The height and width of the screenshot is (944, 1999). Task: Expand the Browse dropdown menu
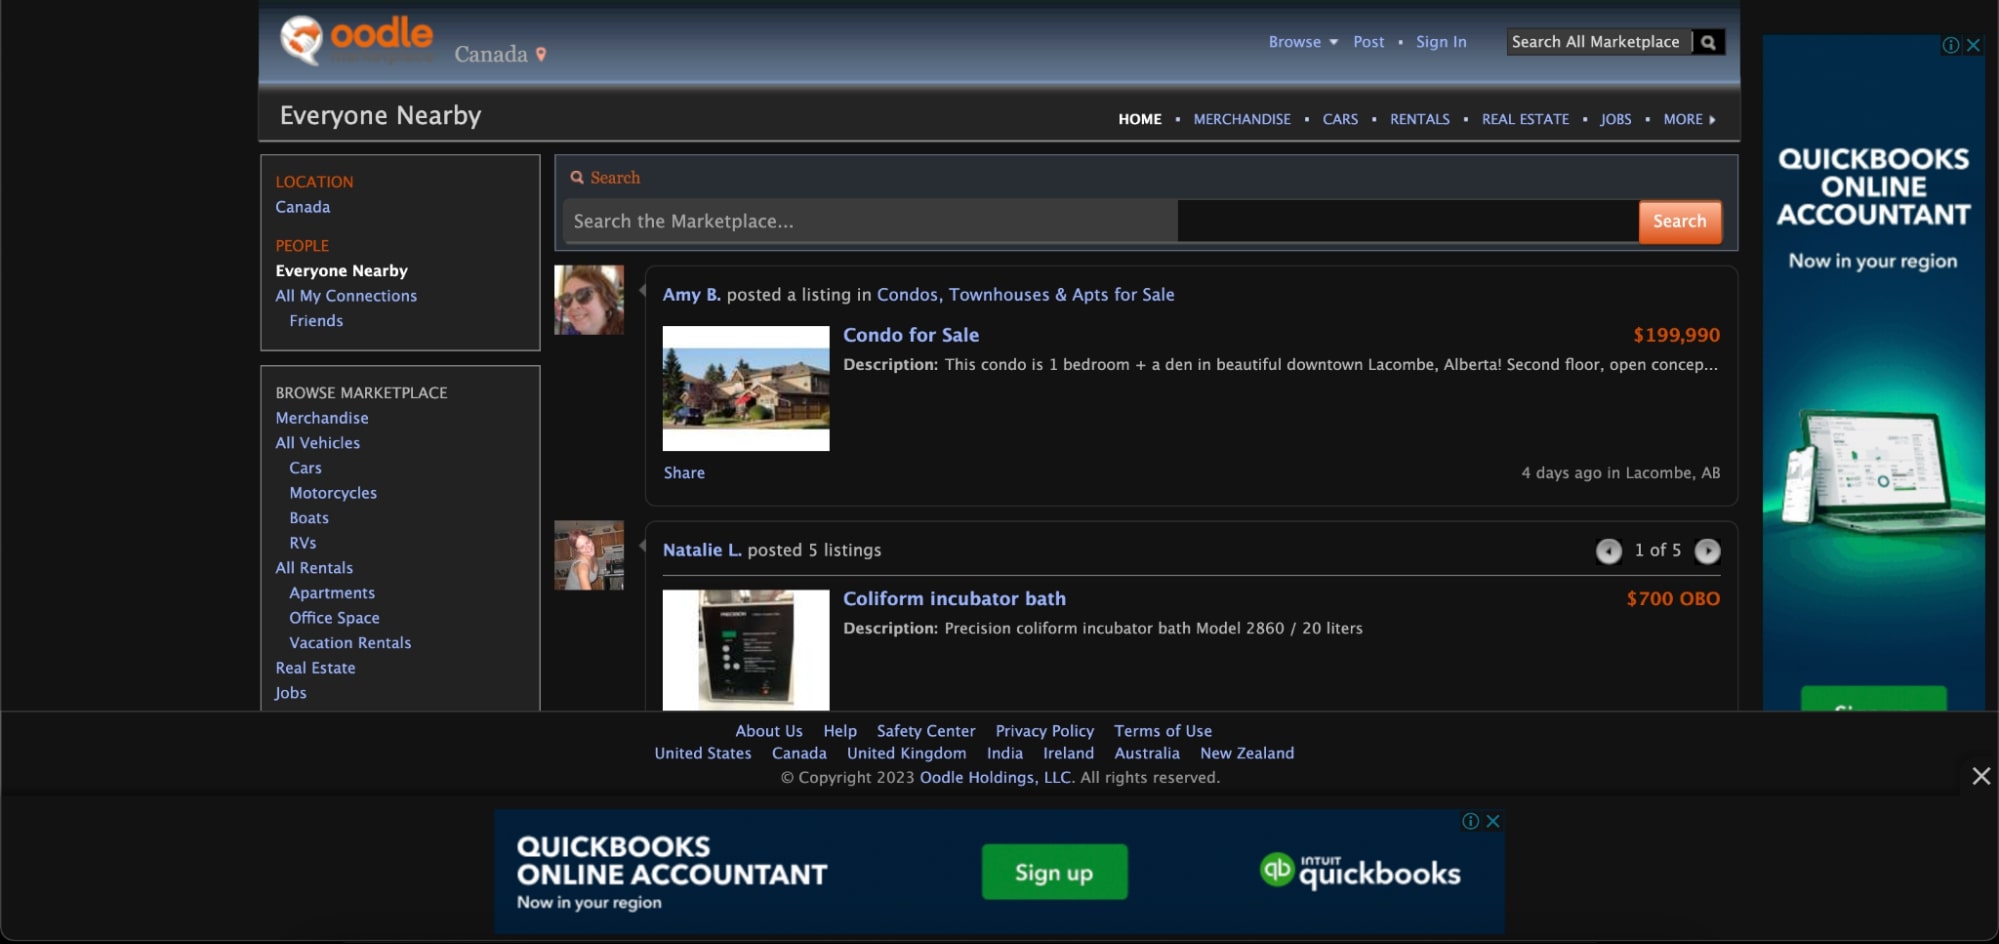click(x=1303, y=42)
